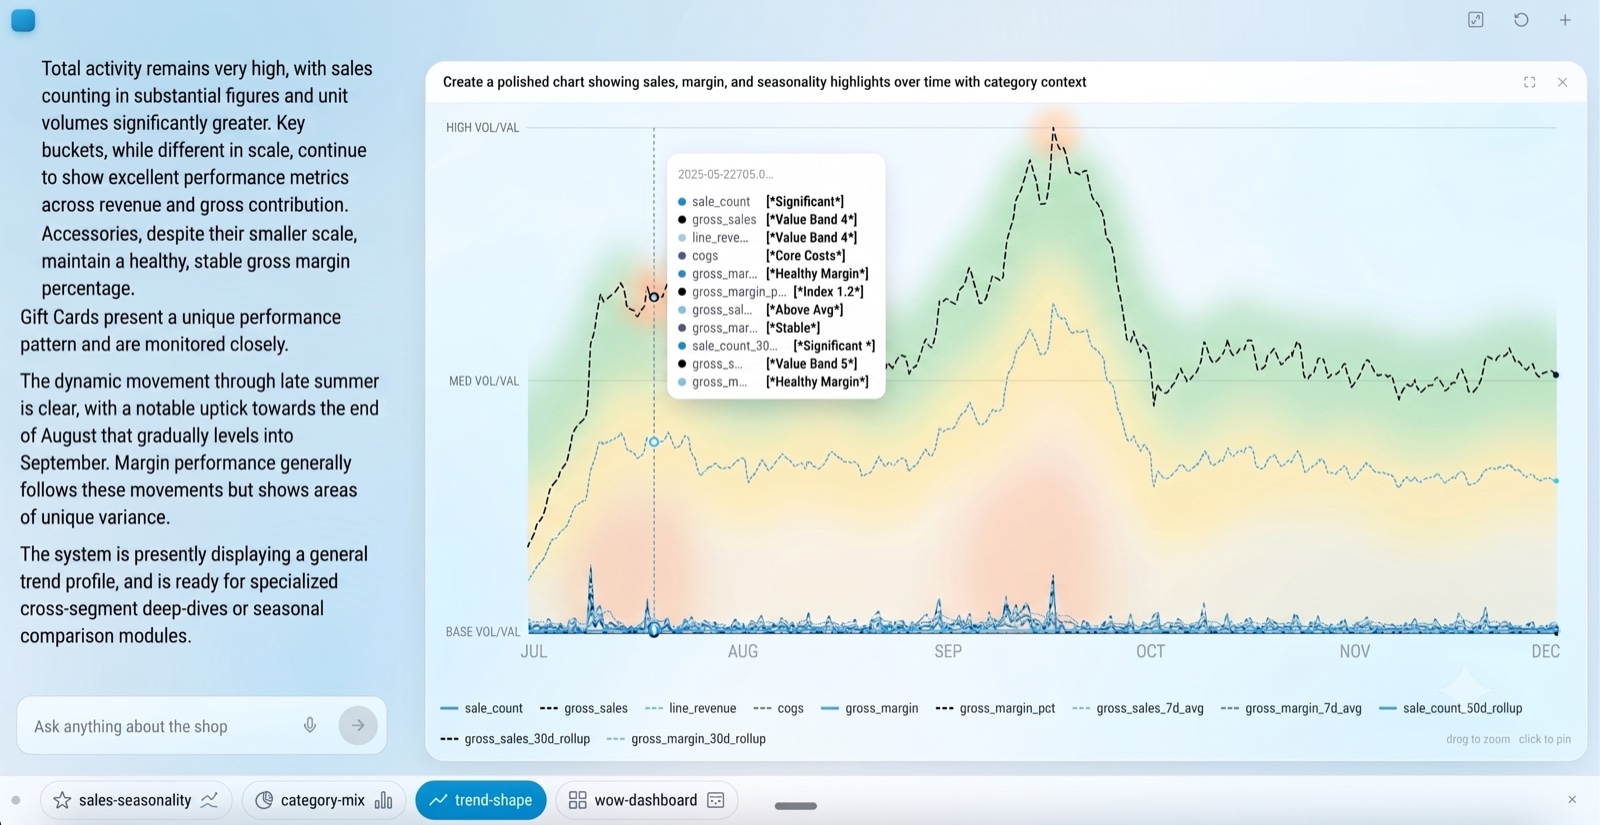1600x825 pixels.
Task: Click the '[*Above Avg*]' tooltip value
Action: [x=805, y=310]
